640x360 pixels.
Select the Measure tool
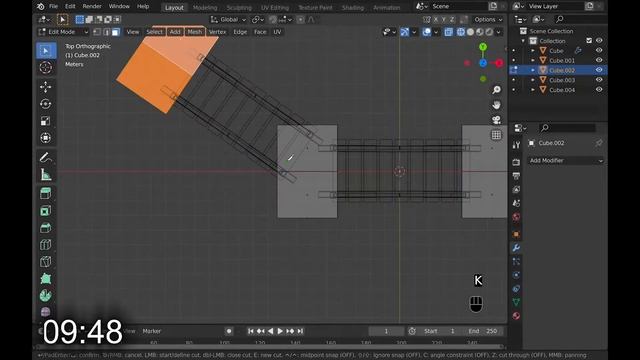[x=46, y=175]
